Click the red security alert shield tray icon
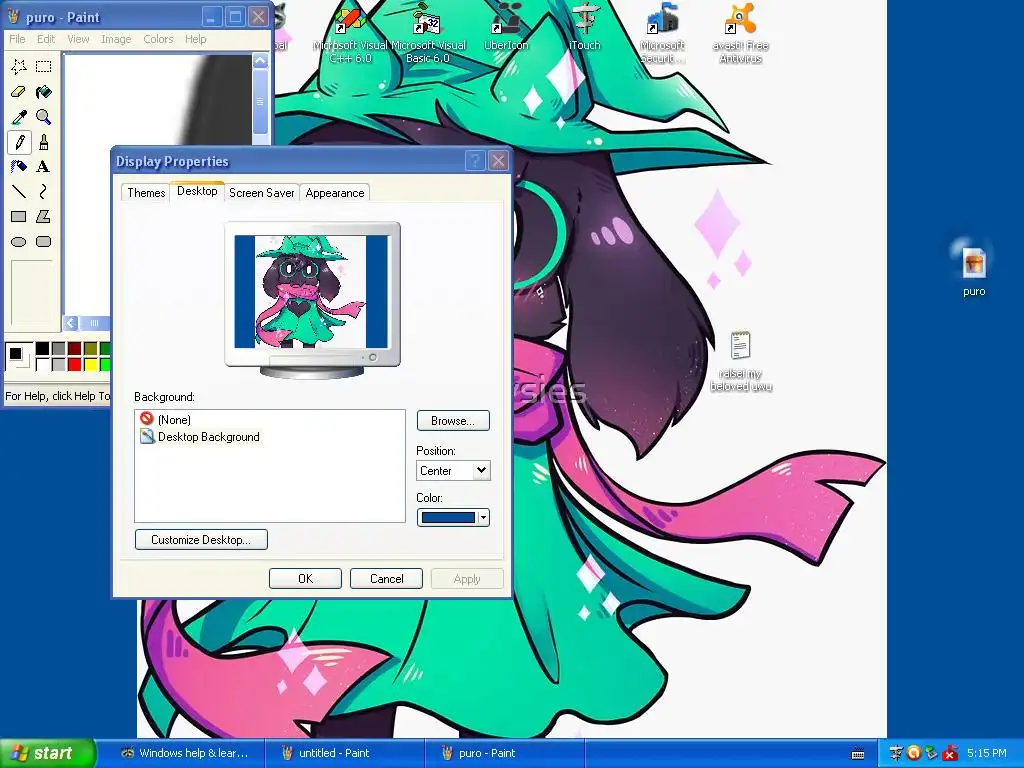 [950, 753]
